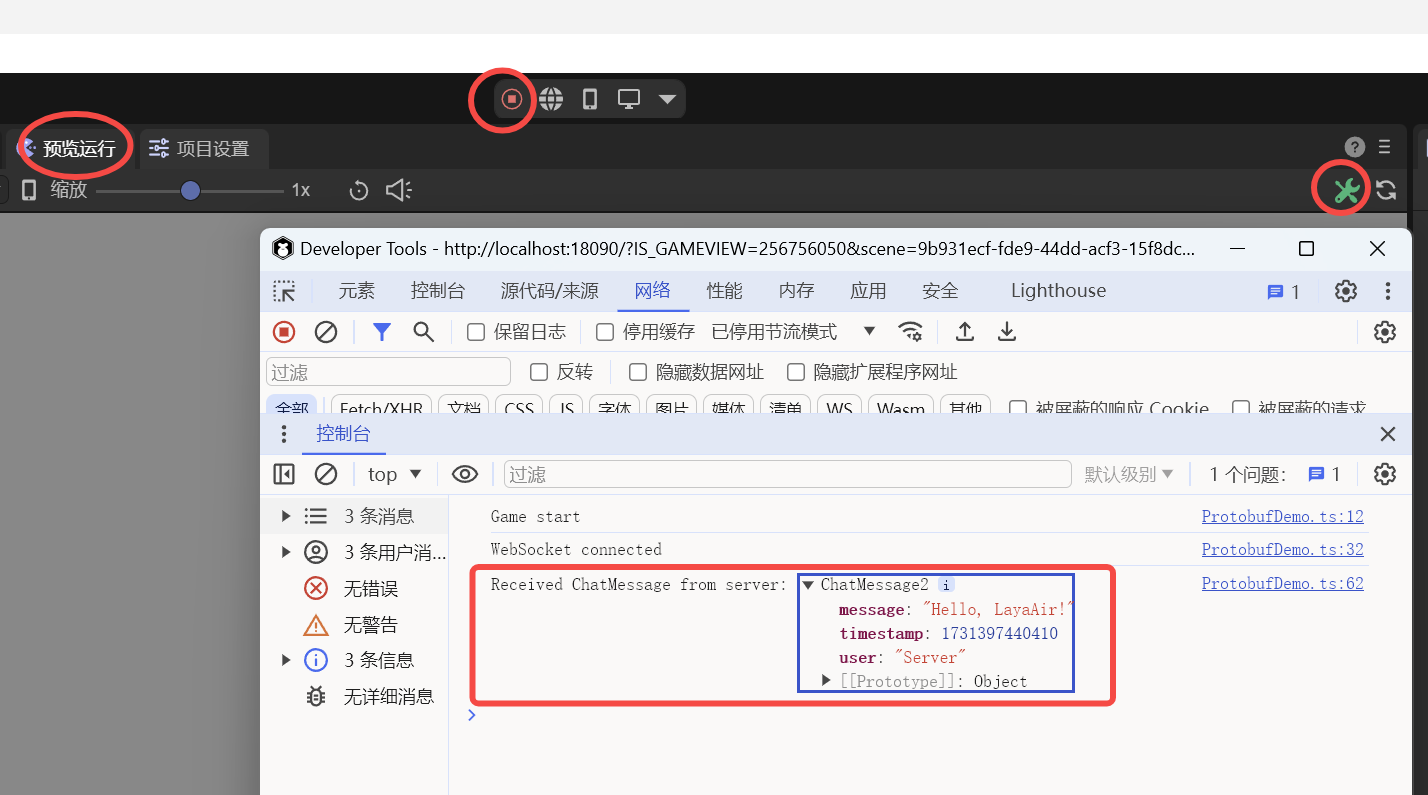This screenshot has width=1428, height=795.
Task: Click the rotate screen icon
Action: tap(359, 190)
